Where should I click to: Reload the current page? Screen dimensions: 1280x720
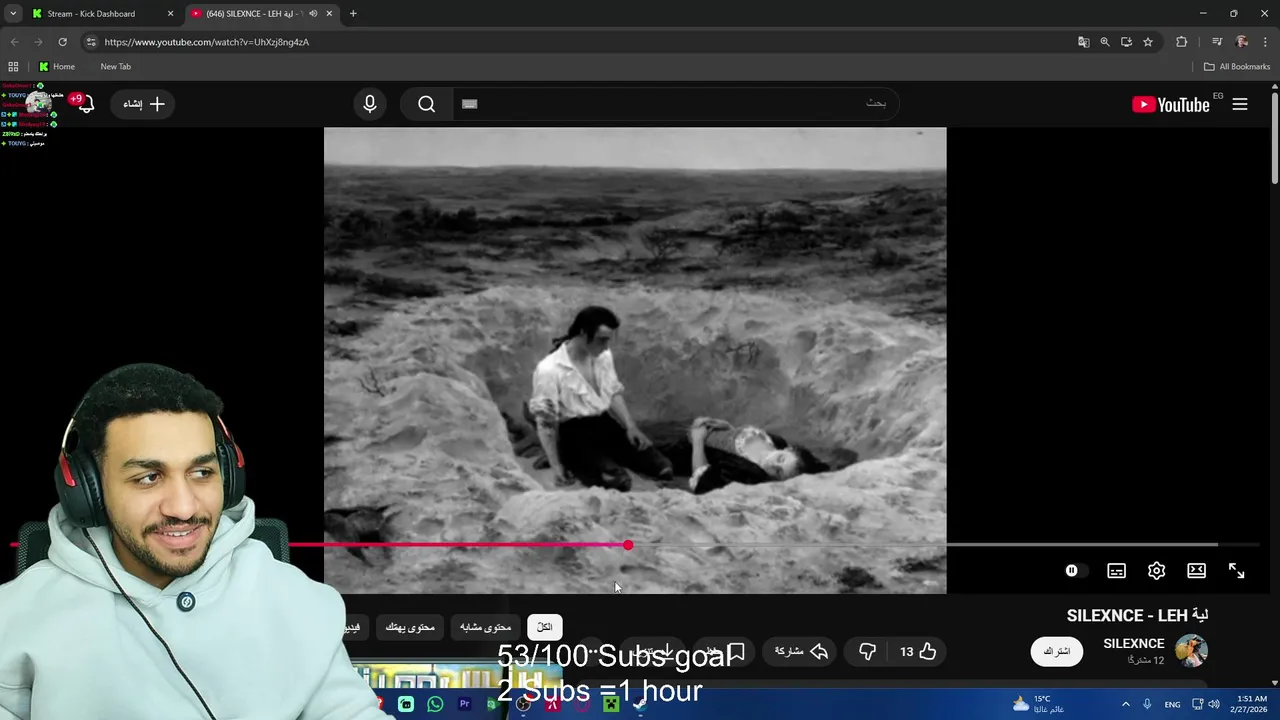point(62,42)
